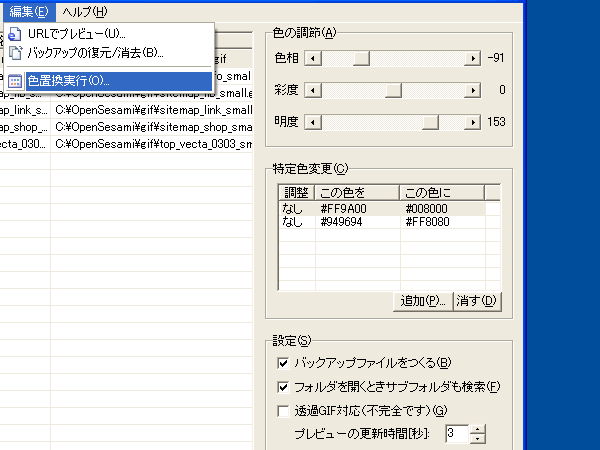This screenshot has height=450, width=600.
Task: Click the 彩度 slider left arrow
Action: (x=313, y=90)
